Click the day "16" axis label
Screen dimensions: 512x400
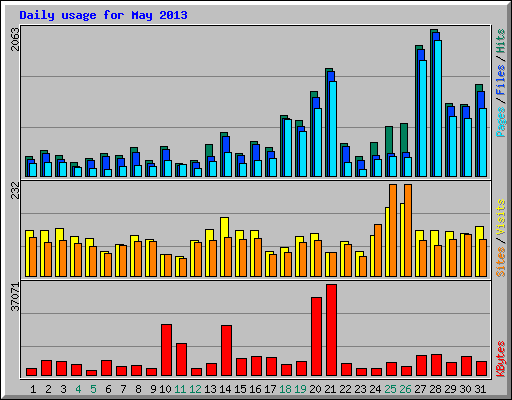255,389
